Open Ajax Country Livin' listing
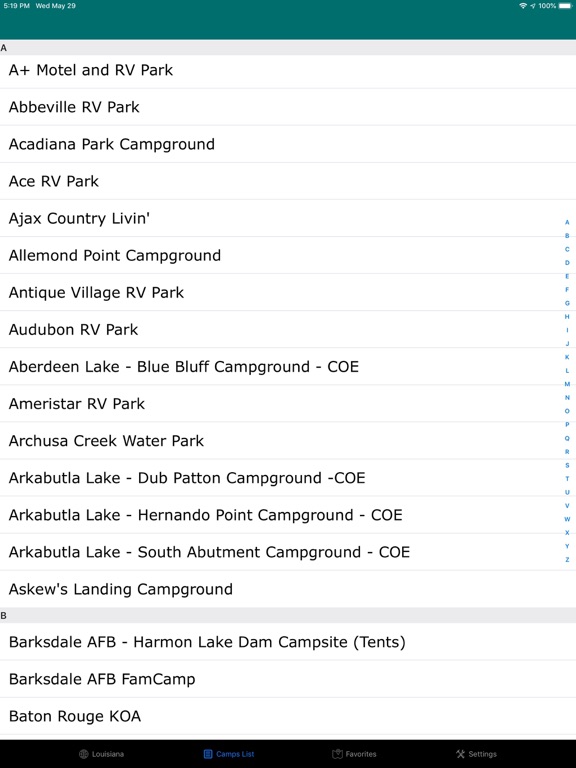 288,218
